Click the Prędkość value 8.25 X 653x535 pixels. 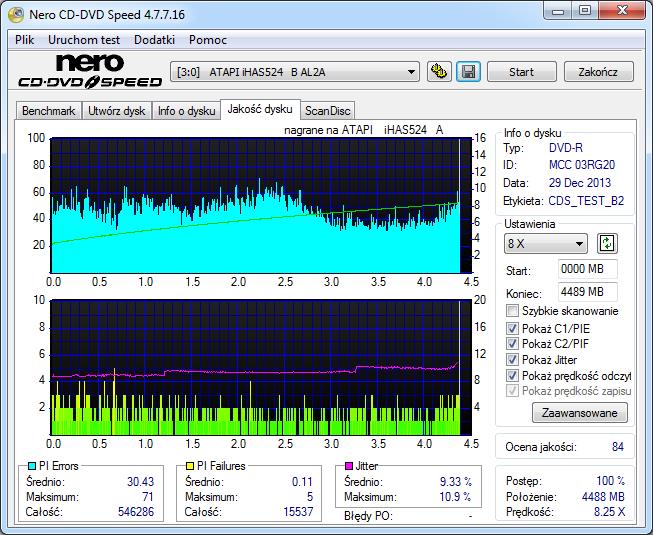tap(609, 512)
